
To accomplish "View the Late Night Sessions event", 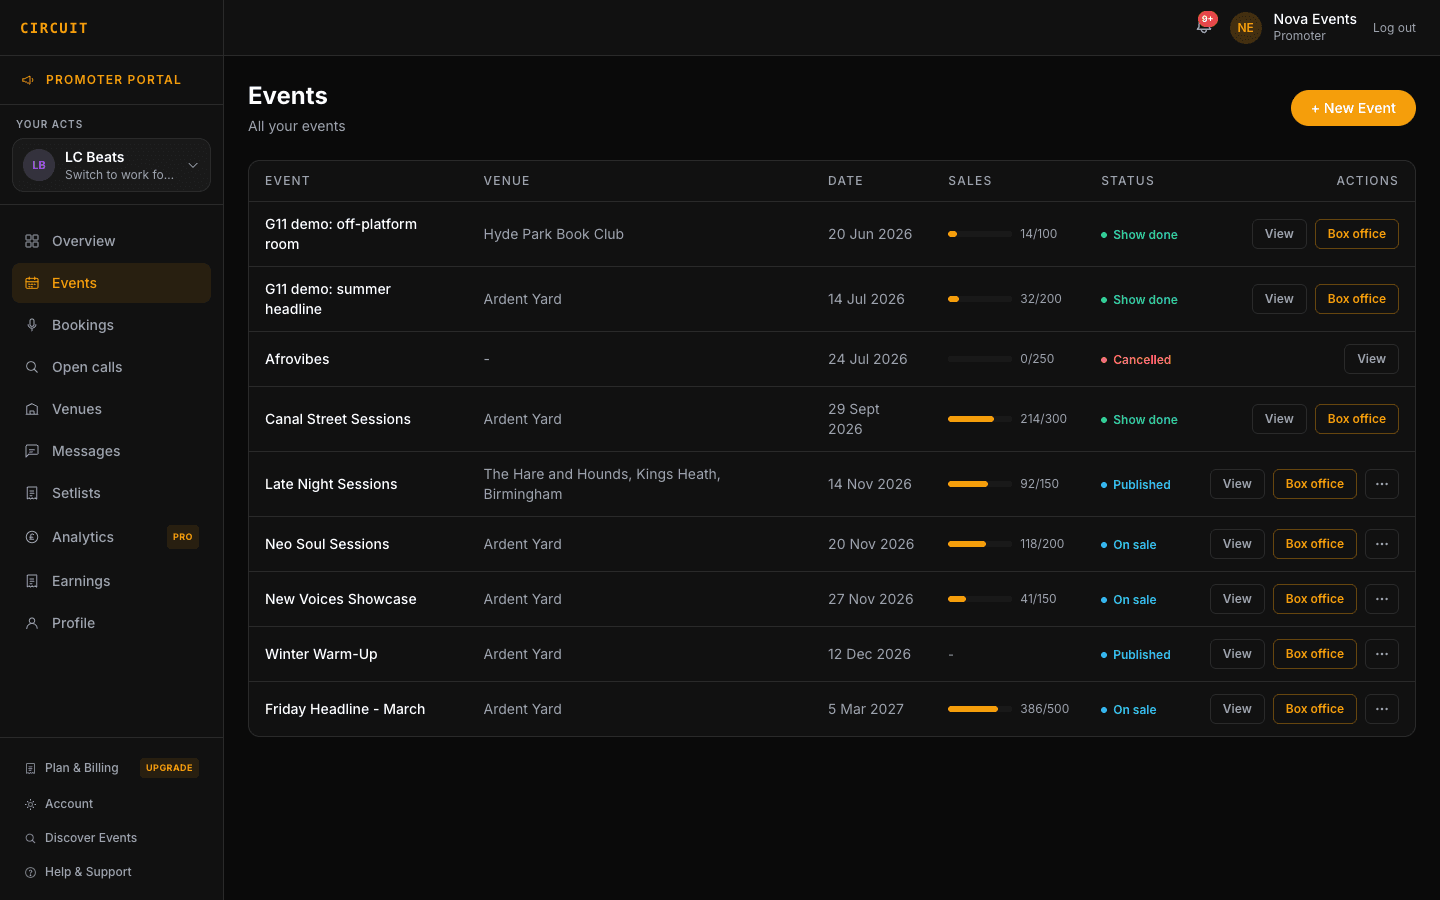I will (x=1237, y=484).
